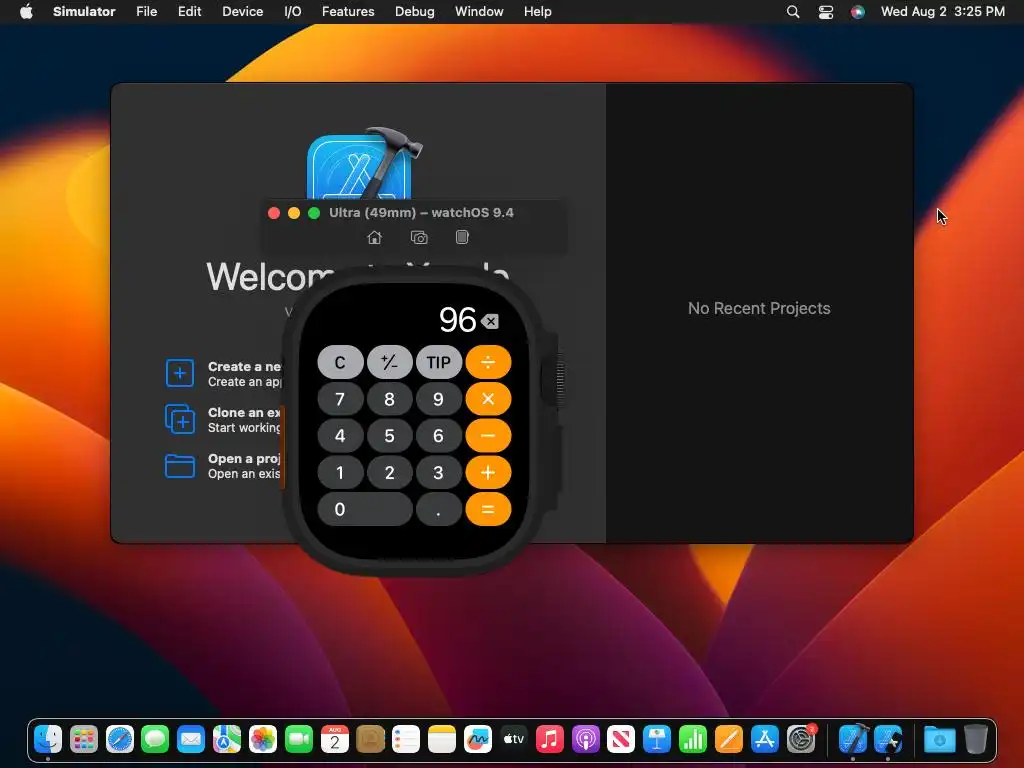
Task: Tap the multiply key
Action: click(488, 399)
